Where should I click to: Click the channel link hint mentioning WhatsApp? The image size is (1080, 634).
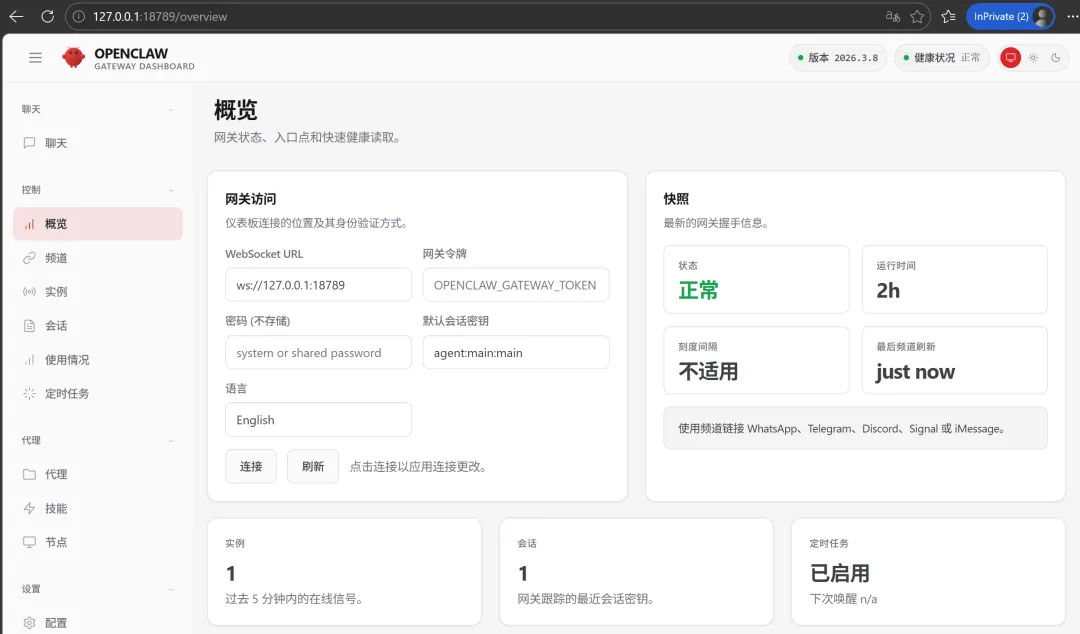(855, 428)
